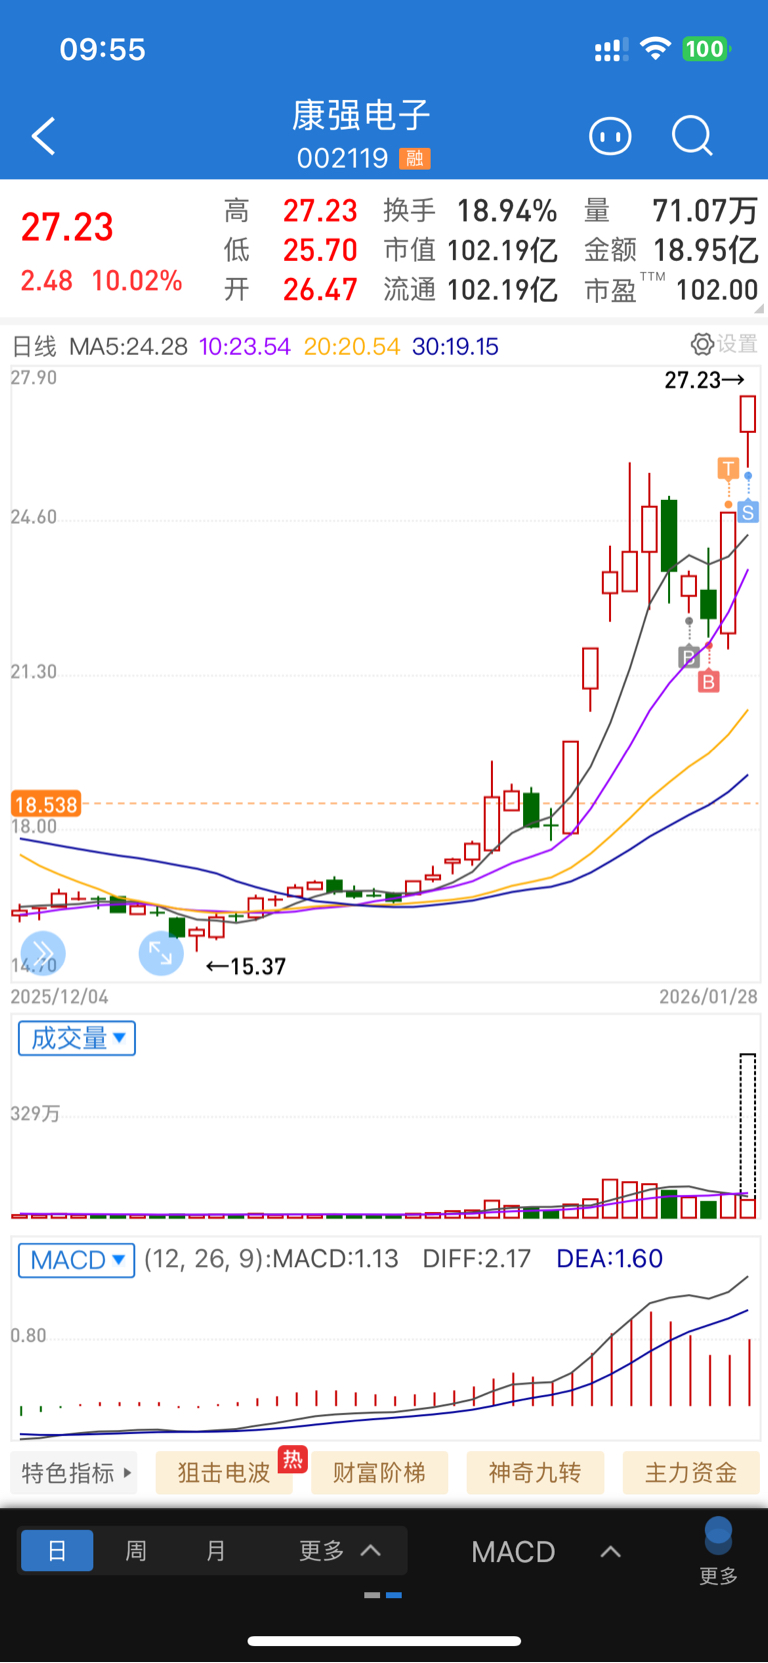Open the 成交量 indicator dropdown
768x1663 pixels.
(x=77, y=1038)
